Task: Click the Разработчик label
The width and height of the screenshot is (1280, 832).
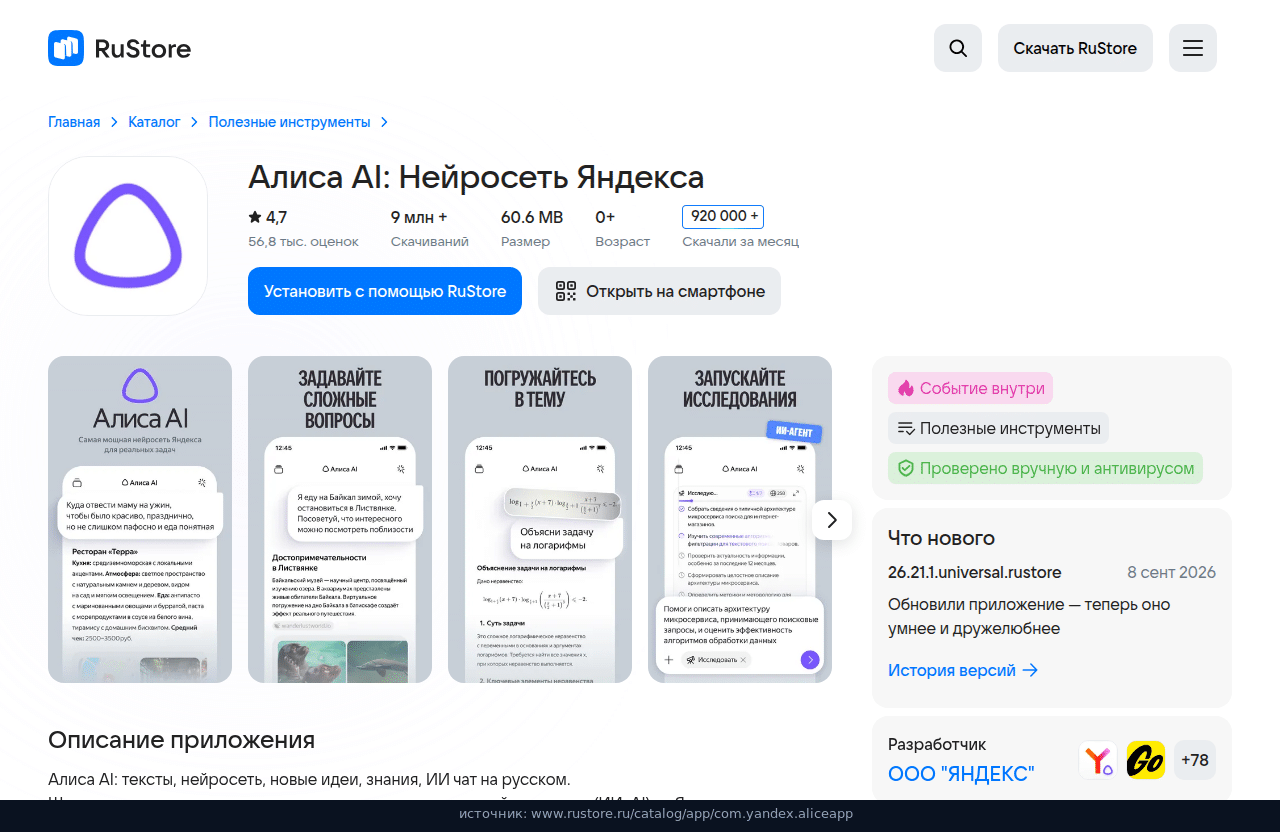Action: tap(937, 745)
